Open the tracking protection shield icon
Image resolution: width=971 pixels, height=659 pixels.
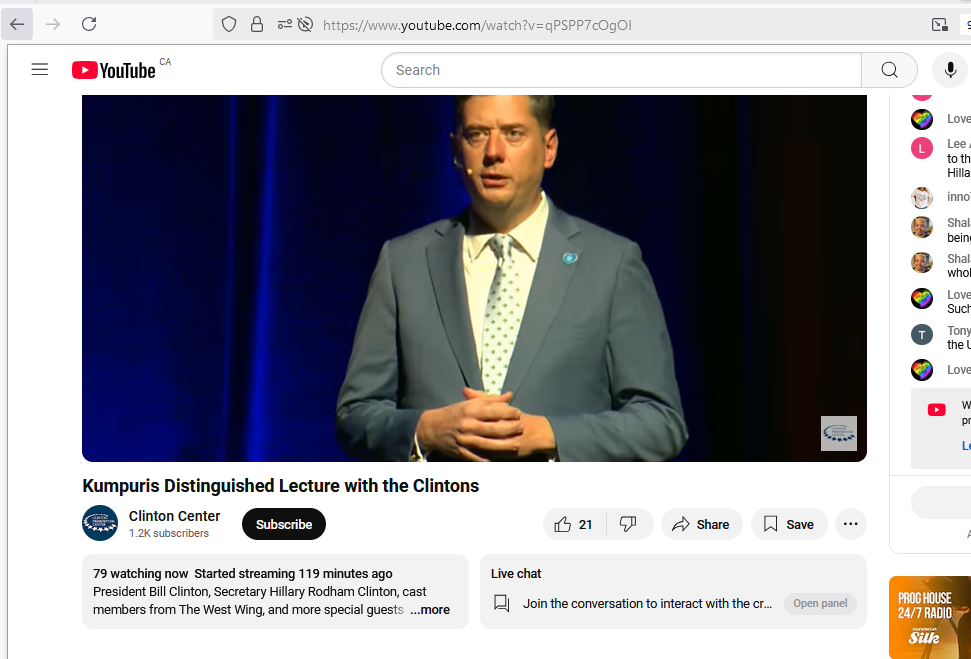tap(229, 25)
